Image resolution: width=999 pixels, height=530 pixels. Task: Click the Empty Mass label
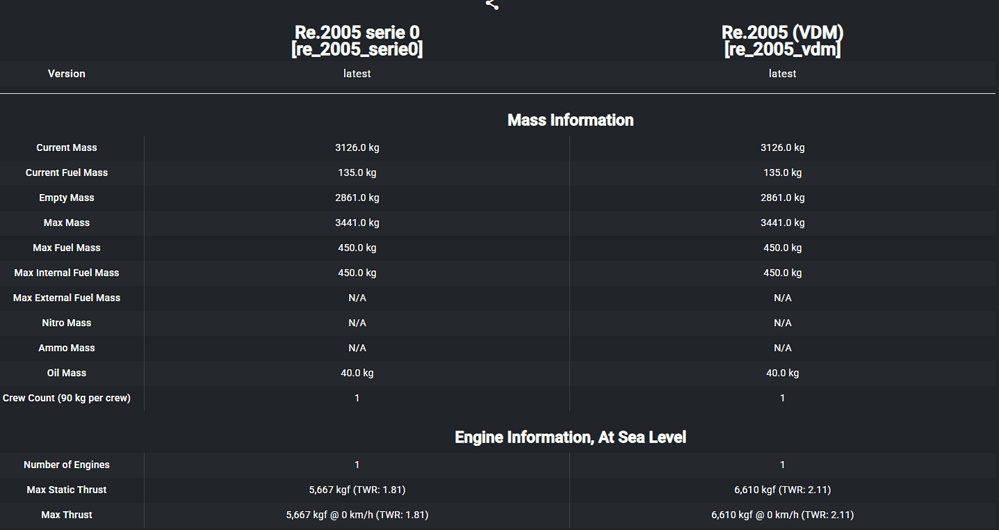[67, 198]
